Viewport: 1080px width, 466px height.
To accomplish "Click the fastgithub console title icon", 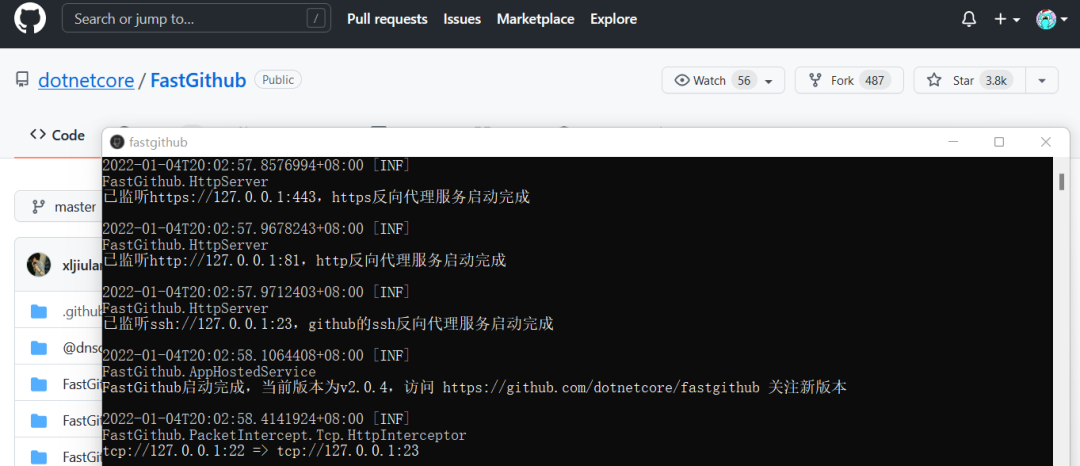I will [x=117, y=142].
